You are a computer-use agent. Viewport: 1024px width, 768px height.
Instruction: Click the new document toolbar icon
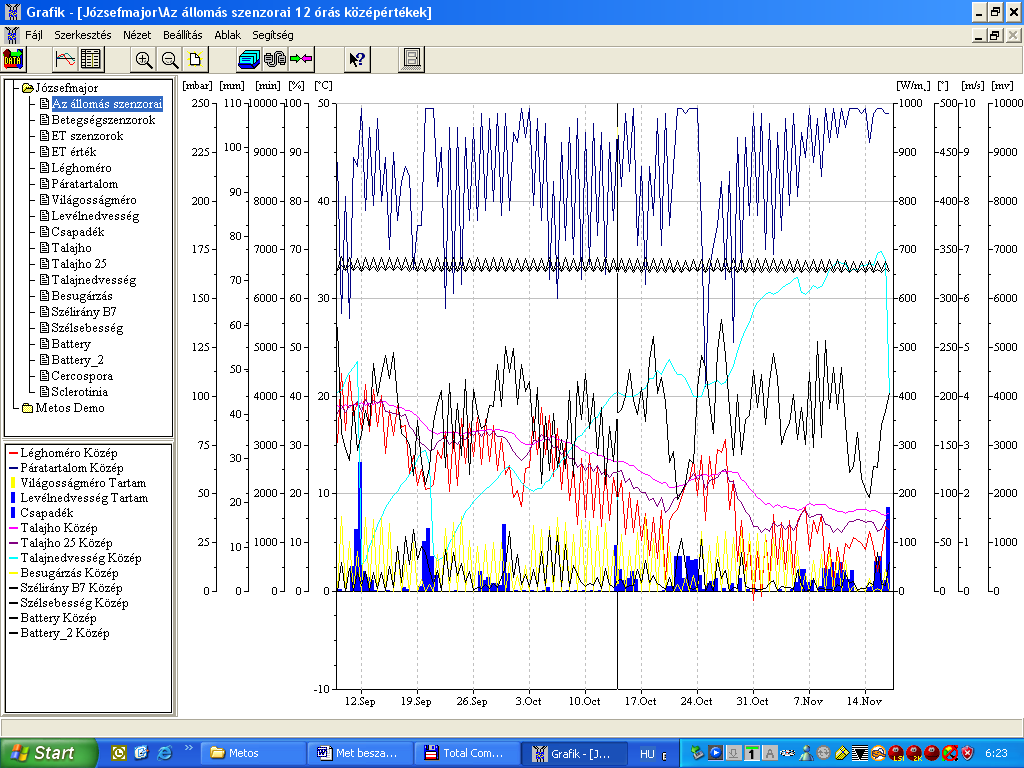tap(195, 60)
